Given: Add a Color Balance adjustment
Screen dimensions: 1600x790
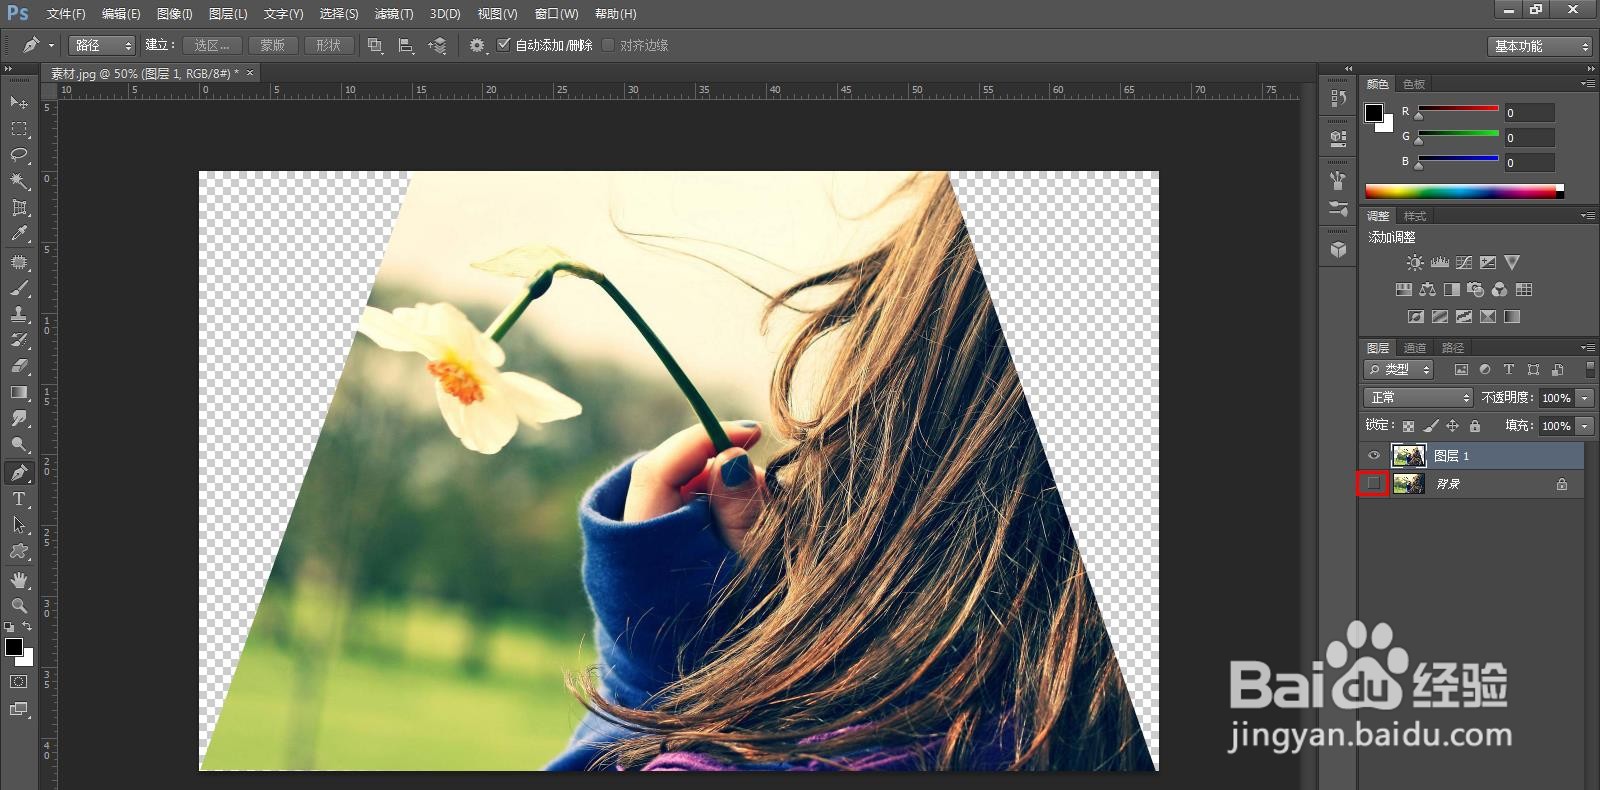Looking at the screenshot, I should pyautogui.click(x=1427, y=290).
